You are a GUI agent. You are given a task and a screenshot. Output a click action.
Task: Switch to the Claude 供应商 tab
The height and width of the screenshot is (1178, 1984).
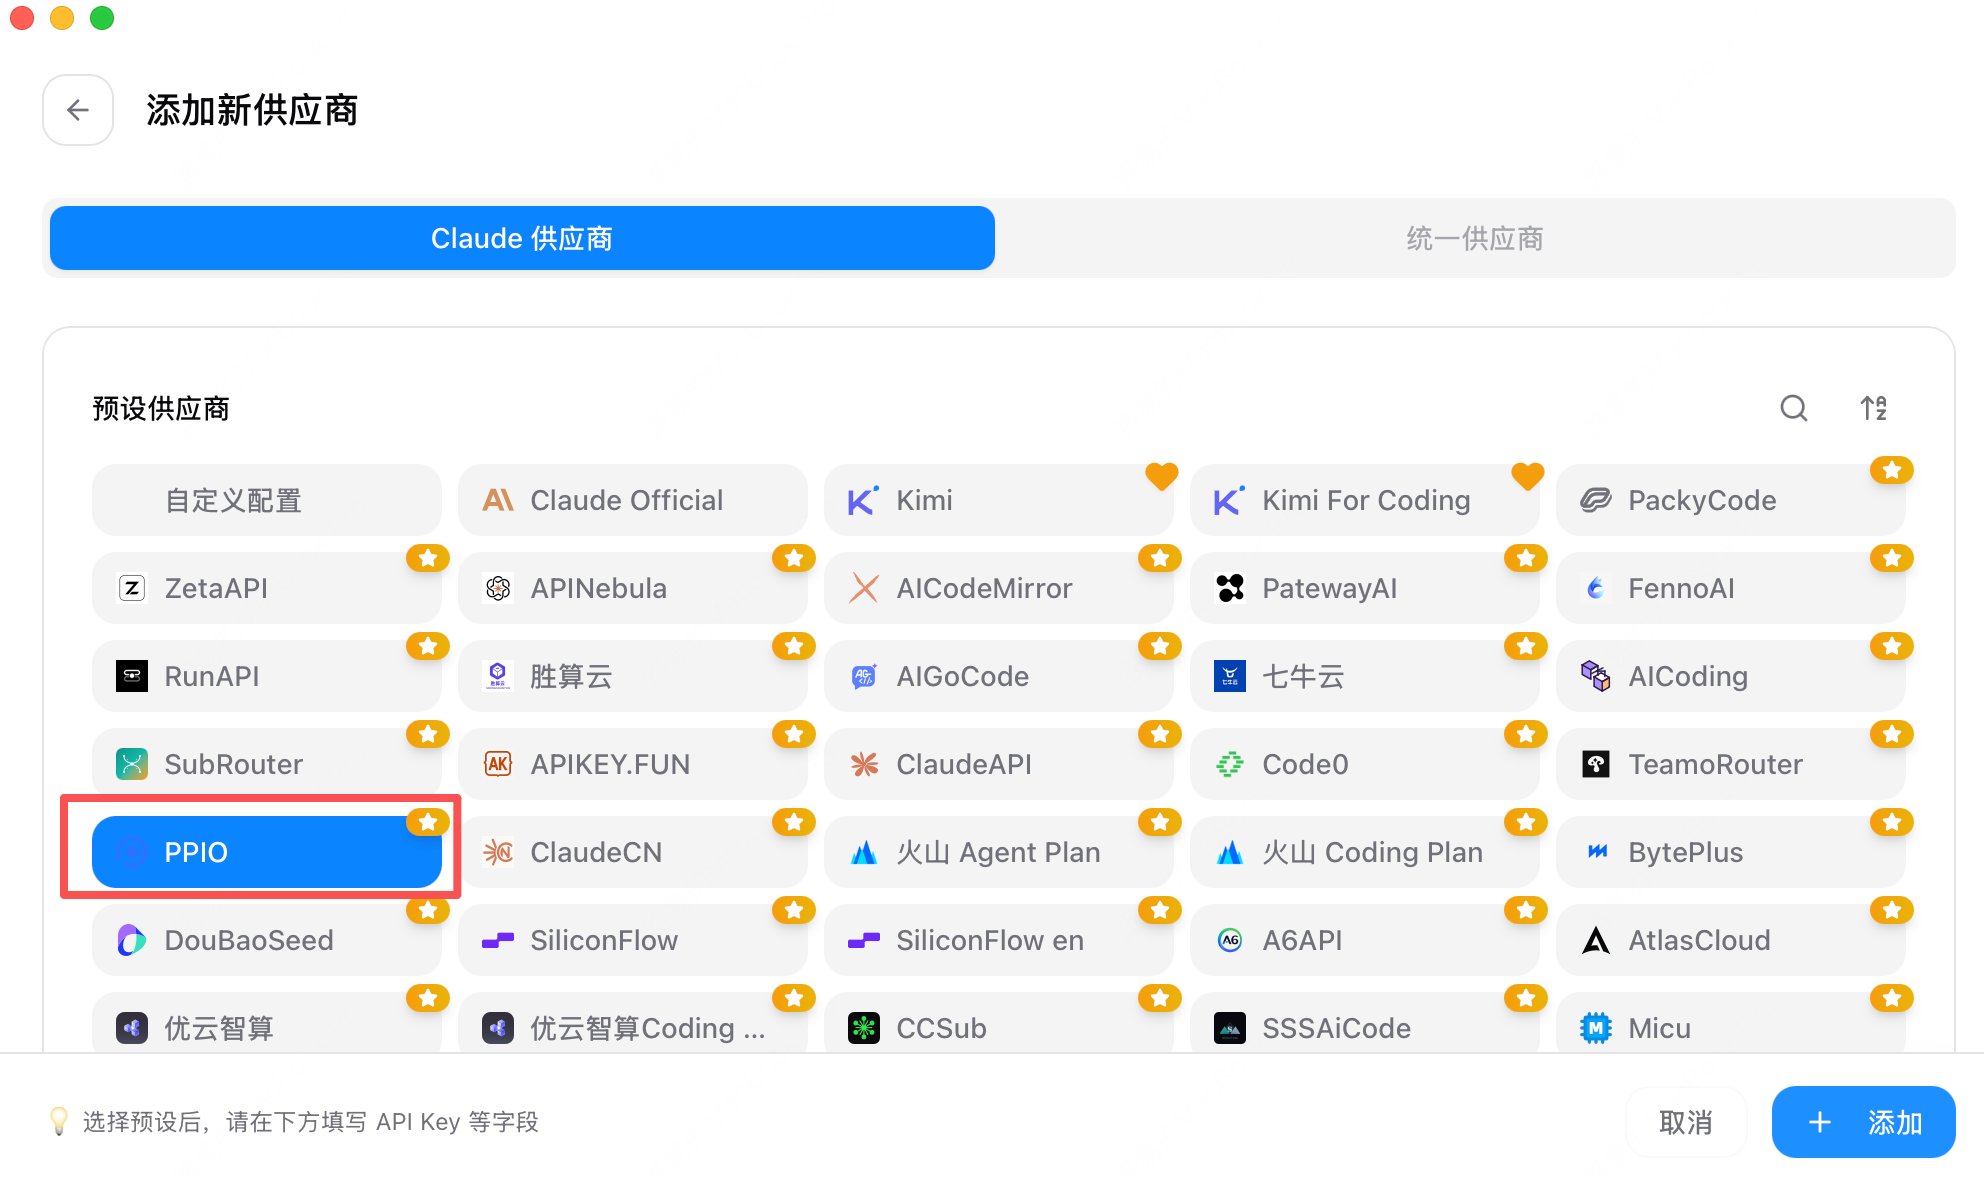[x=522, y=238]
